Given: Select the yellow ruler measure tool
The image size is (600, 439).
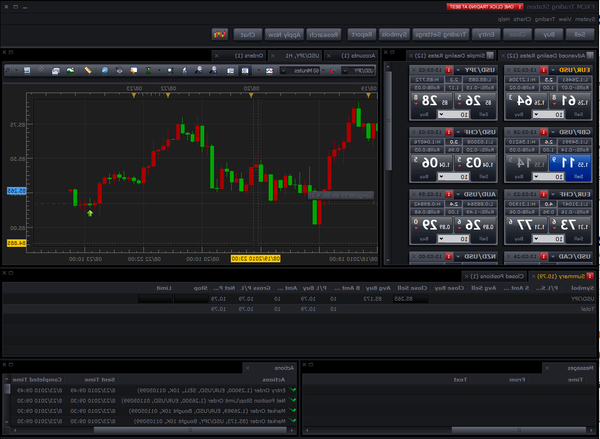Looking at the screenshot, I should pyautogui.click(x=88, y=71).
